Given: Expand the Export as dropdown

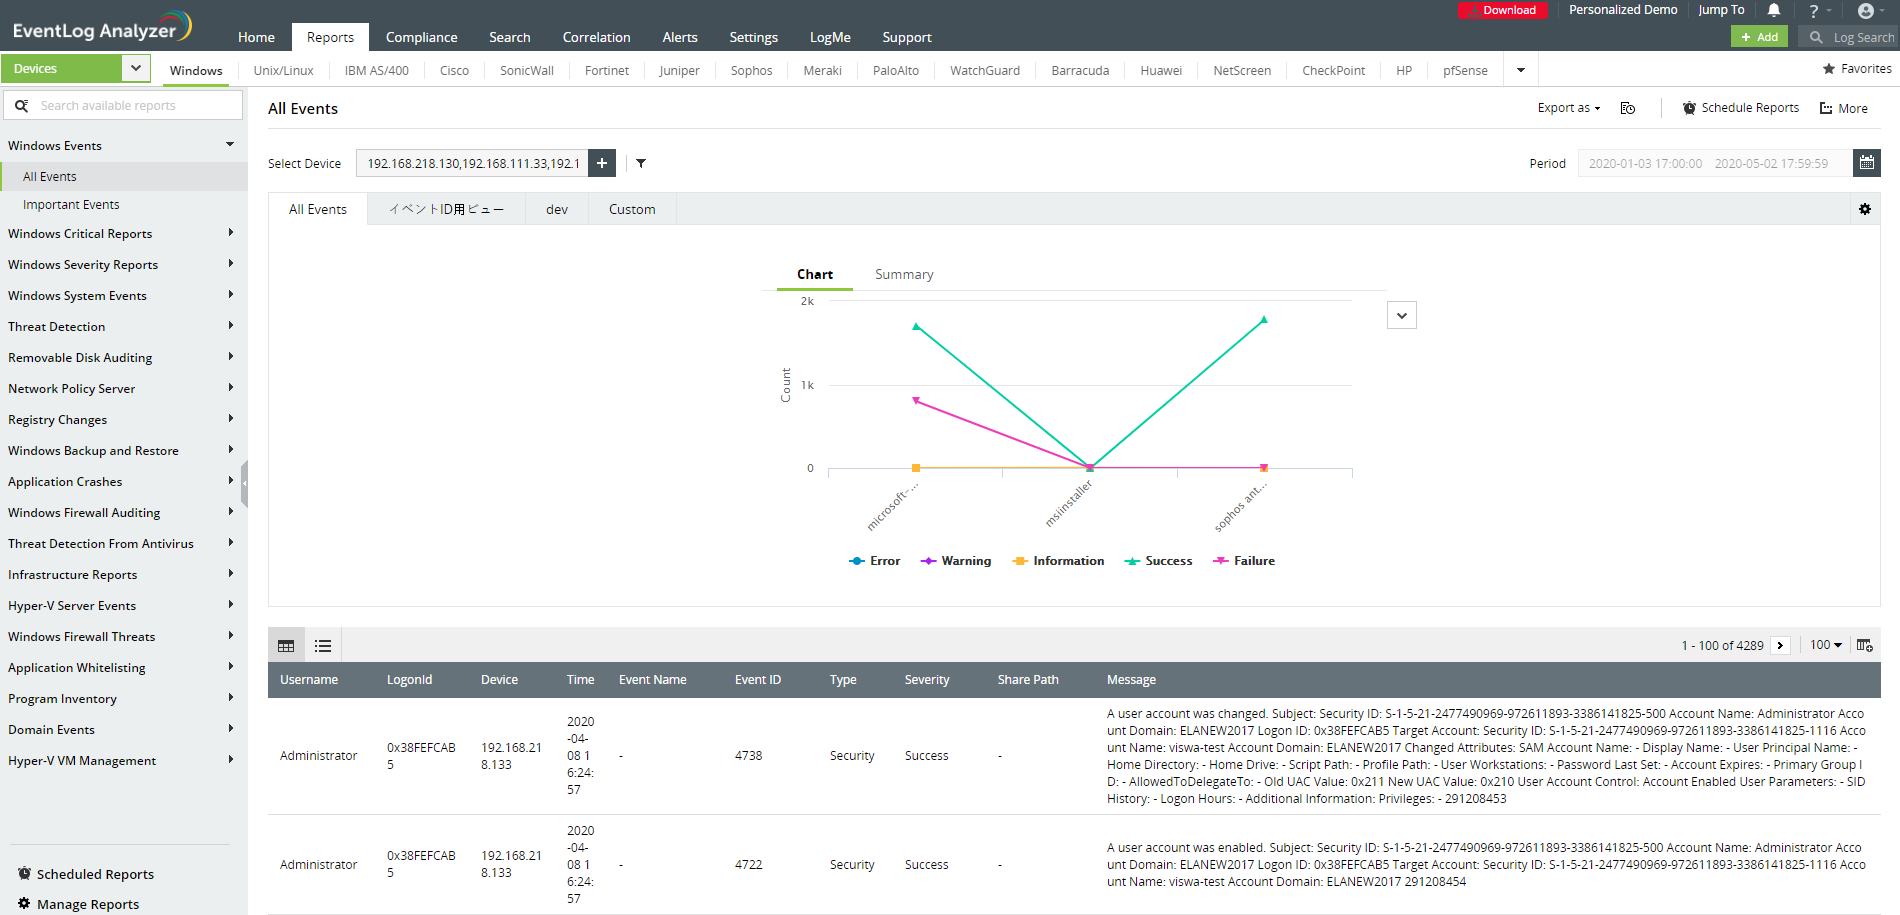Looking at the screenshot, I should pos(1568,108).
